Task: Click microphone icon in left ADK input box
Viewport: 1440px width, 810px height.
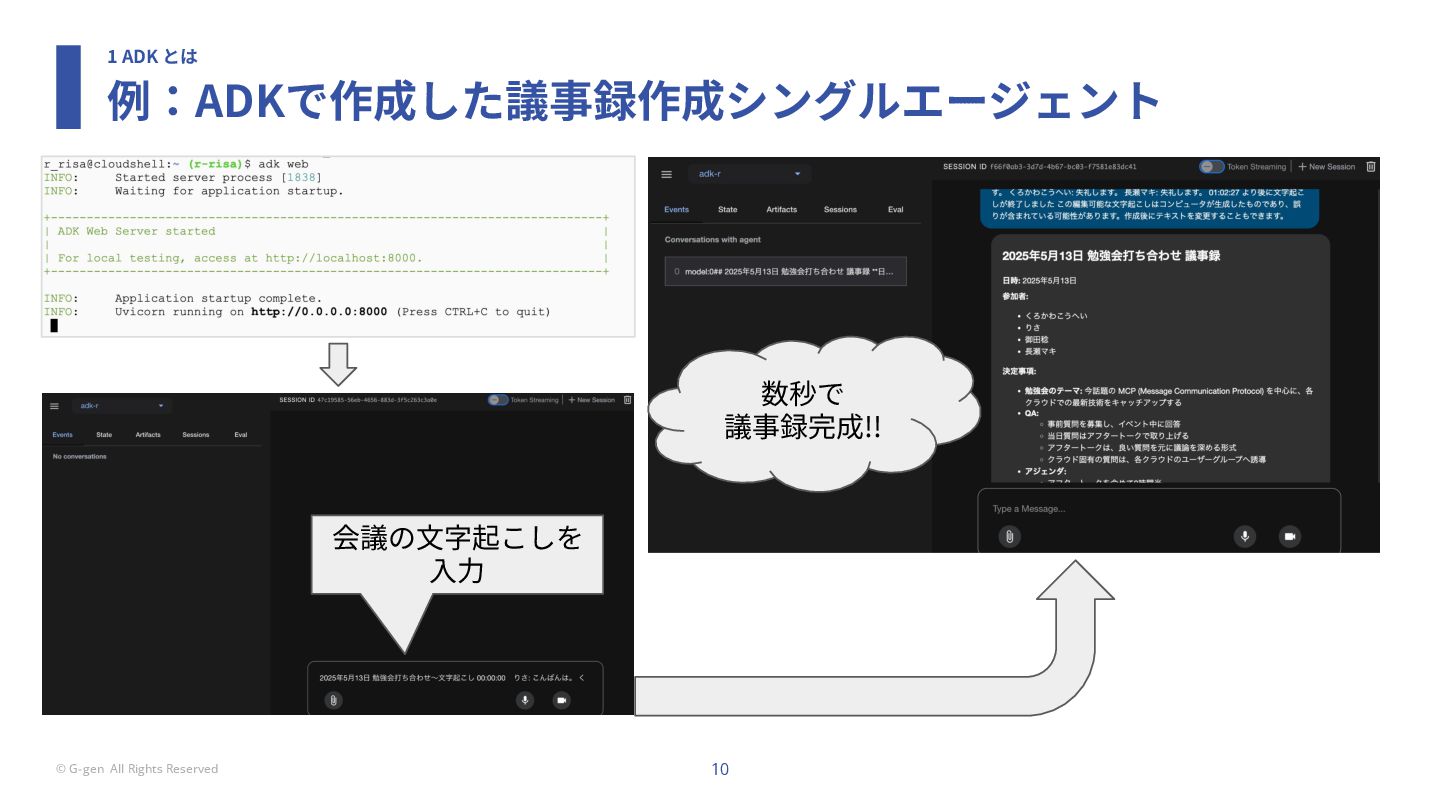Action: pyautogui.click(x=524, y=700)
